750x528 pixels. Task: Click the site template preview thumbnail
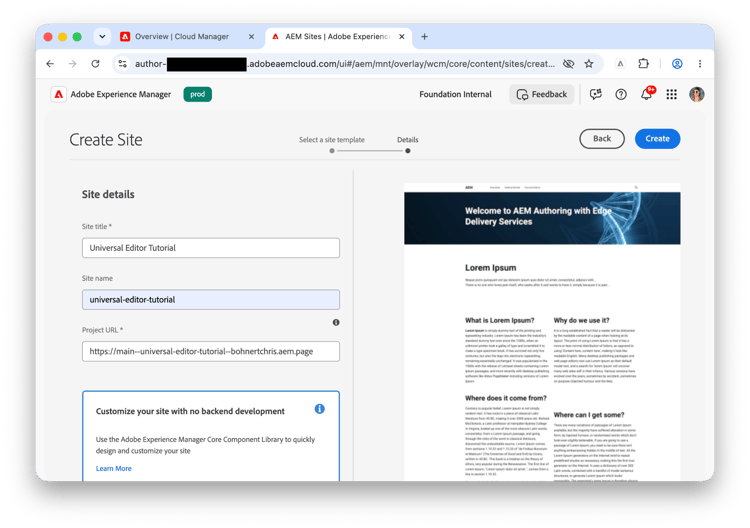(x=542, y=332)
